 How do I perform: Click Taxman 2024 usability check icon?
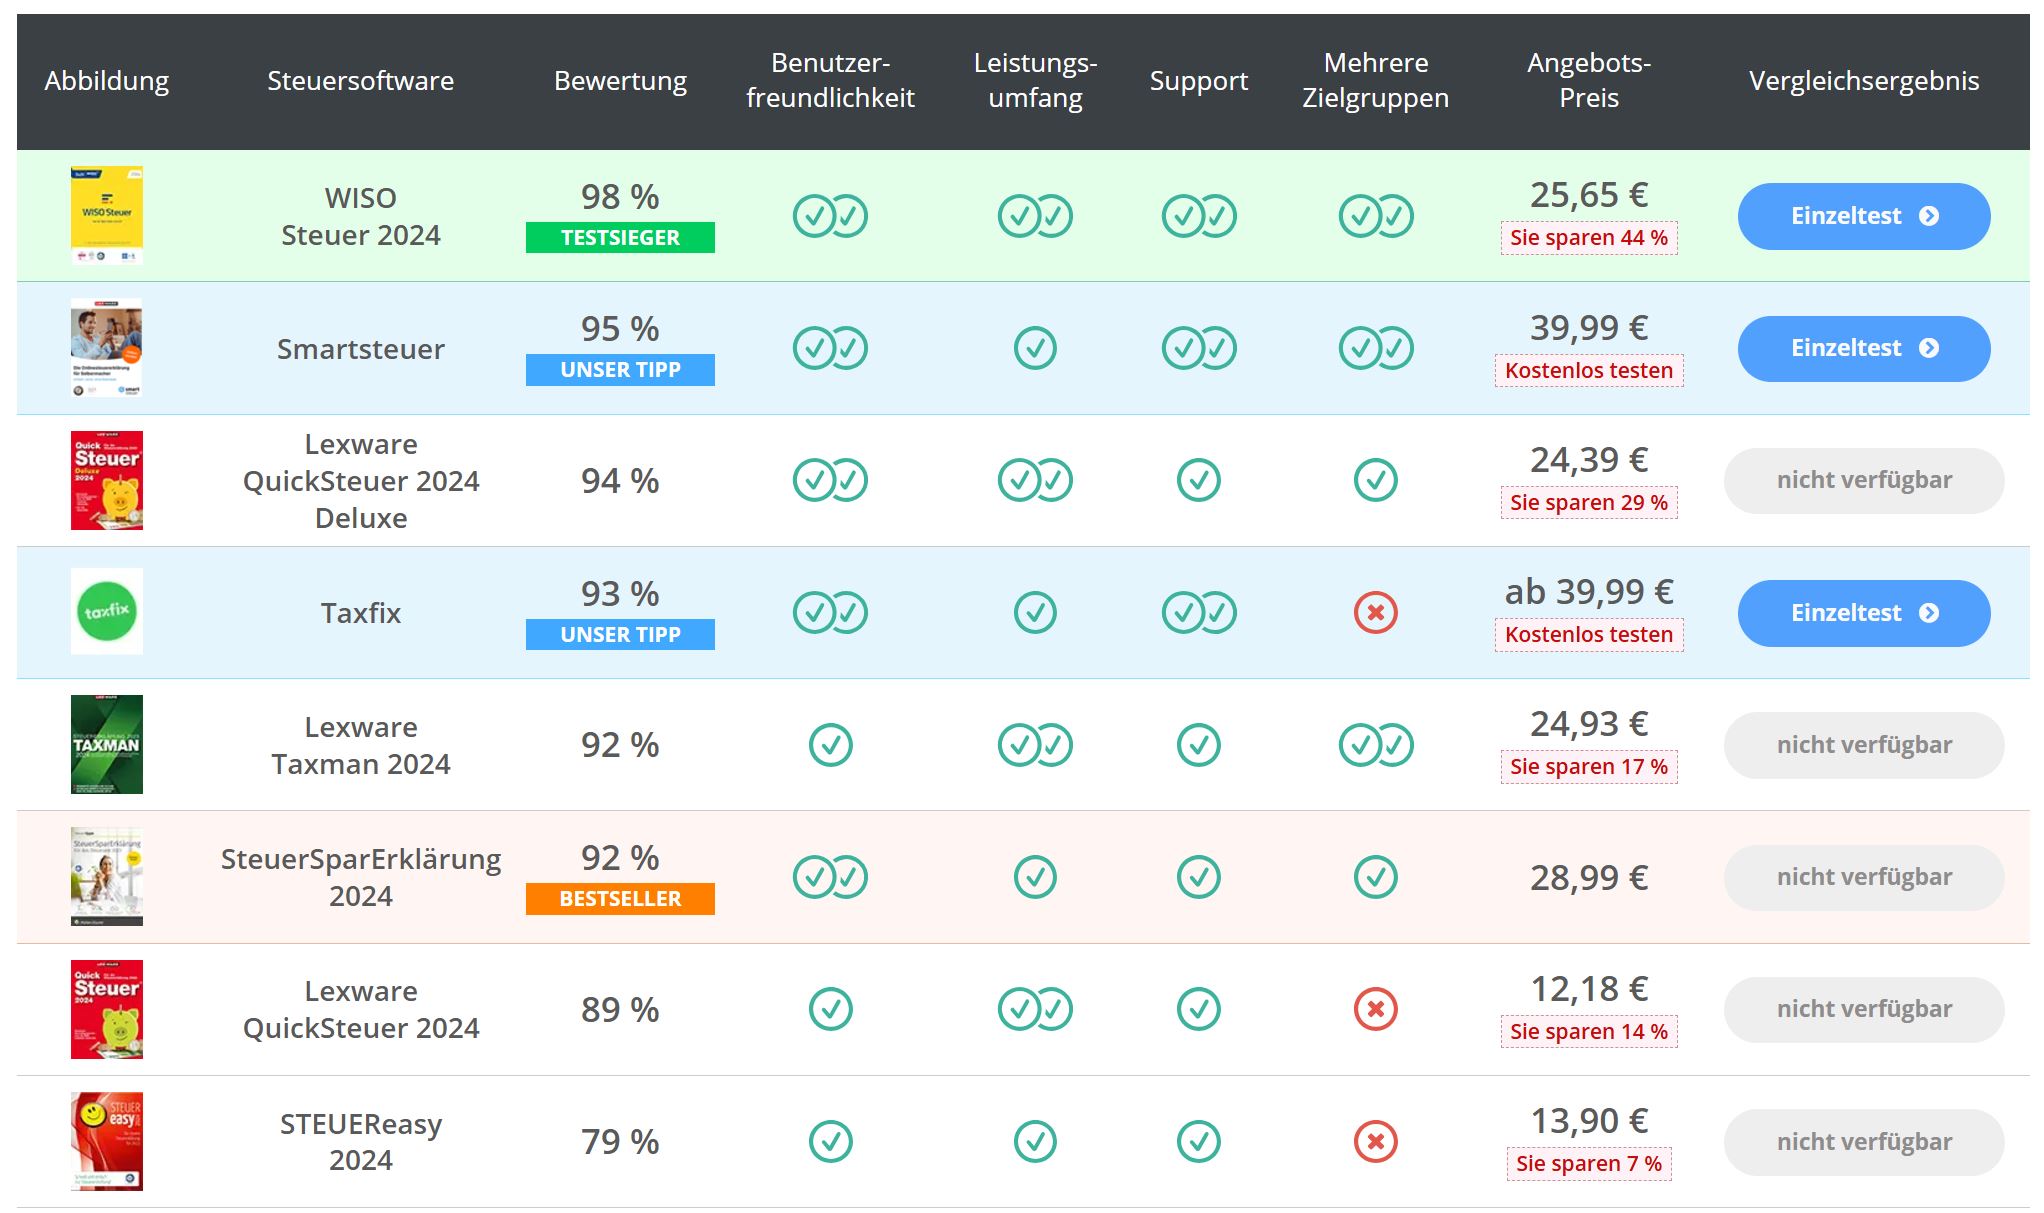click(830, 745)
